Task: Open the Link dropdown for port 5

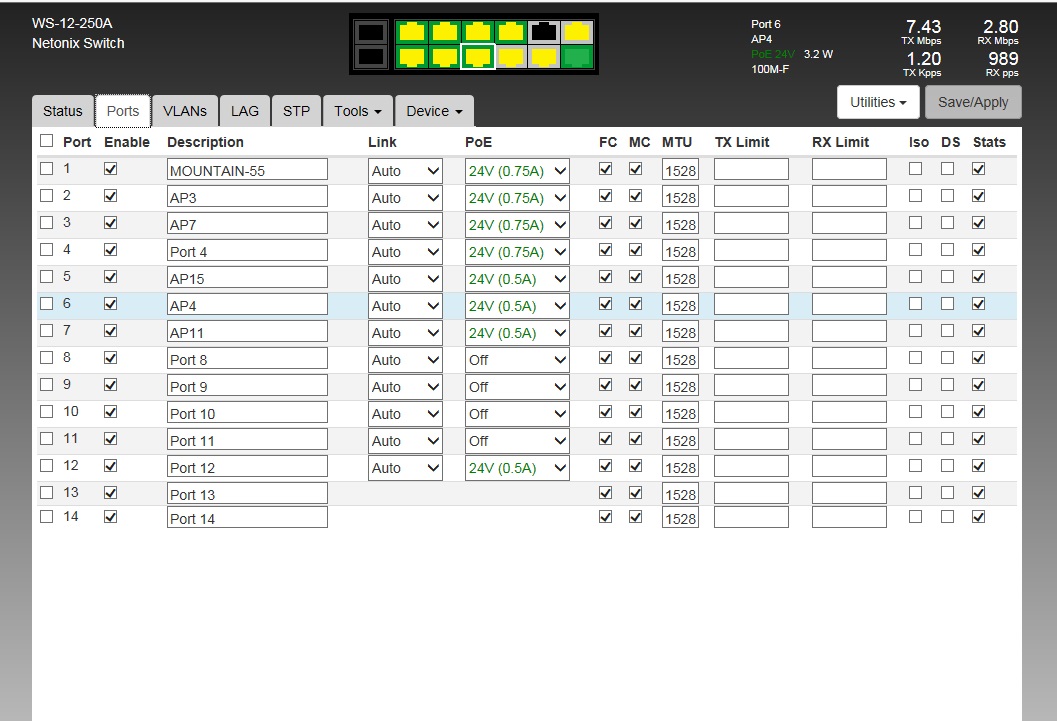Action: (405, 279)
